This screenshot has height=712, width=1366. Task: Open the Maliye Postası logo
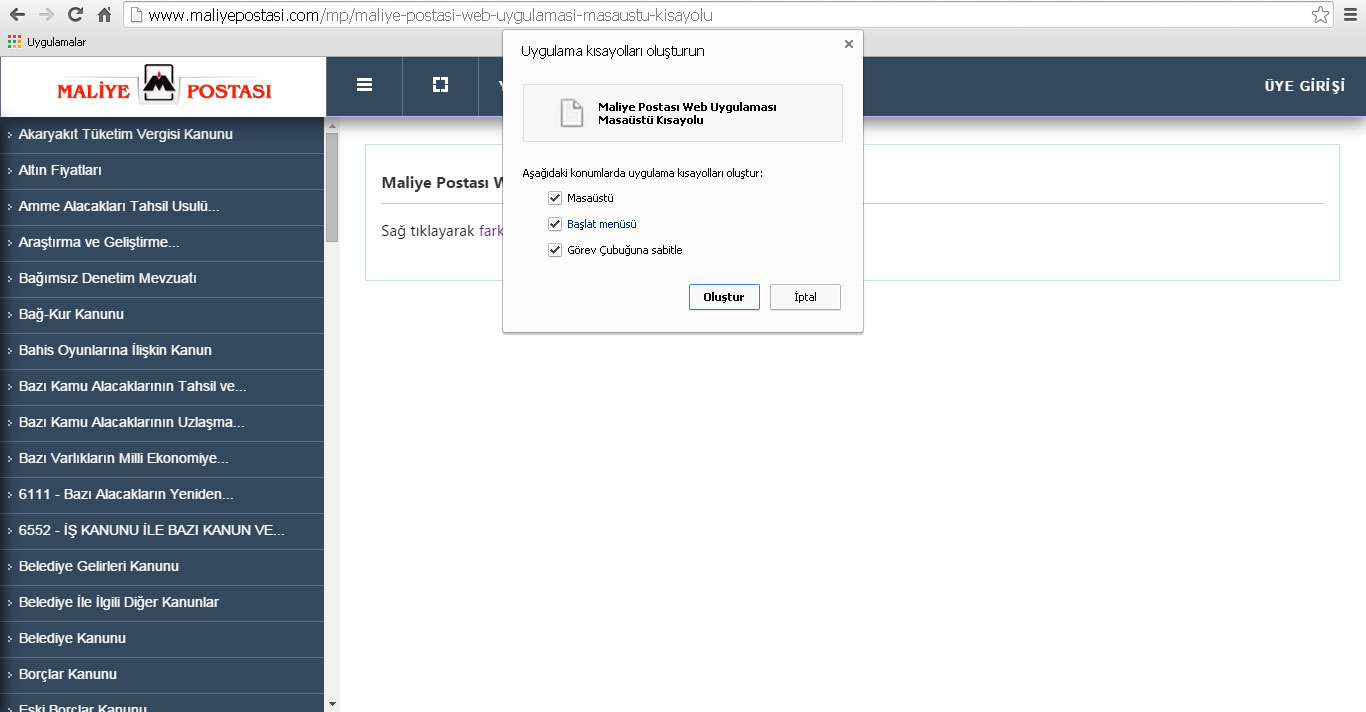164,87
